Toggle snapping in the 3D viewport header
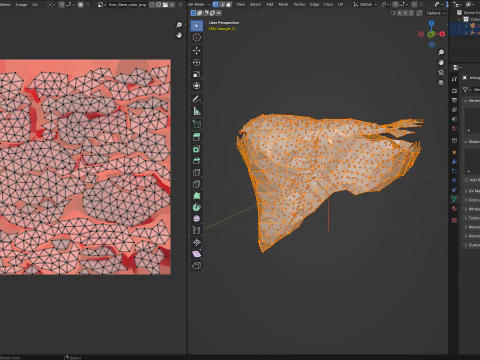 point(395,4)
